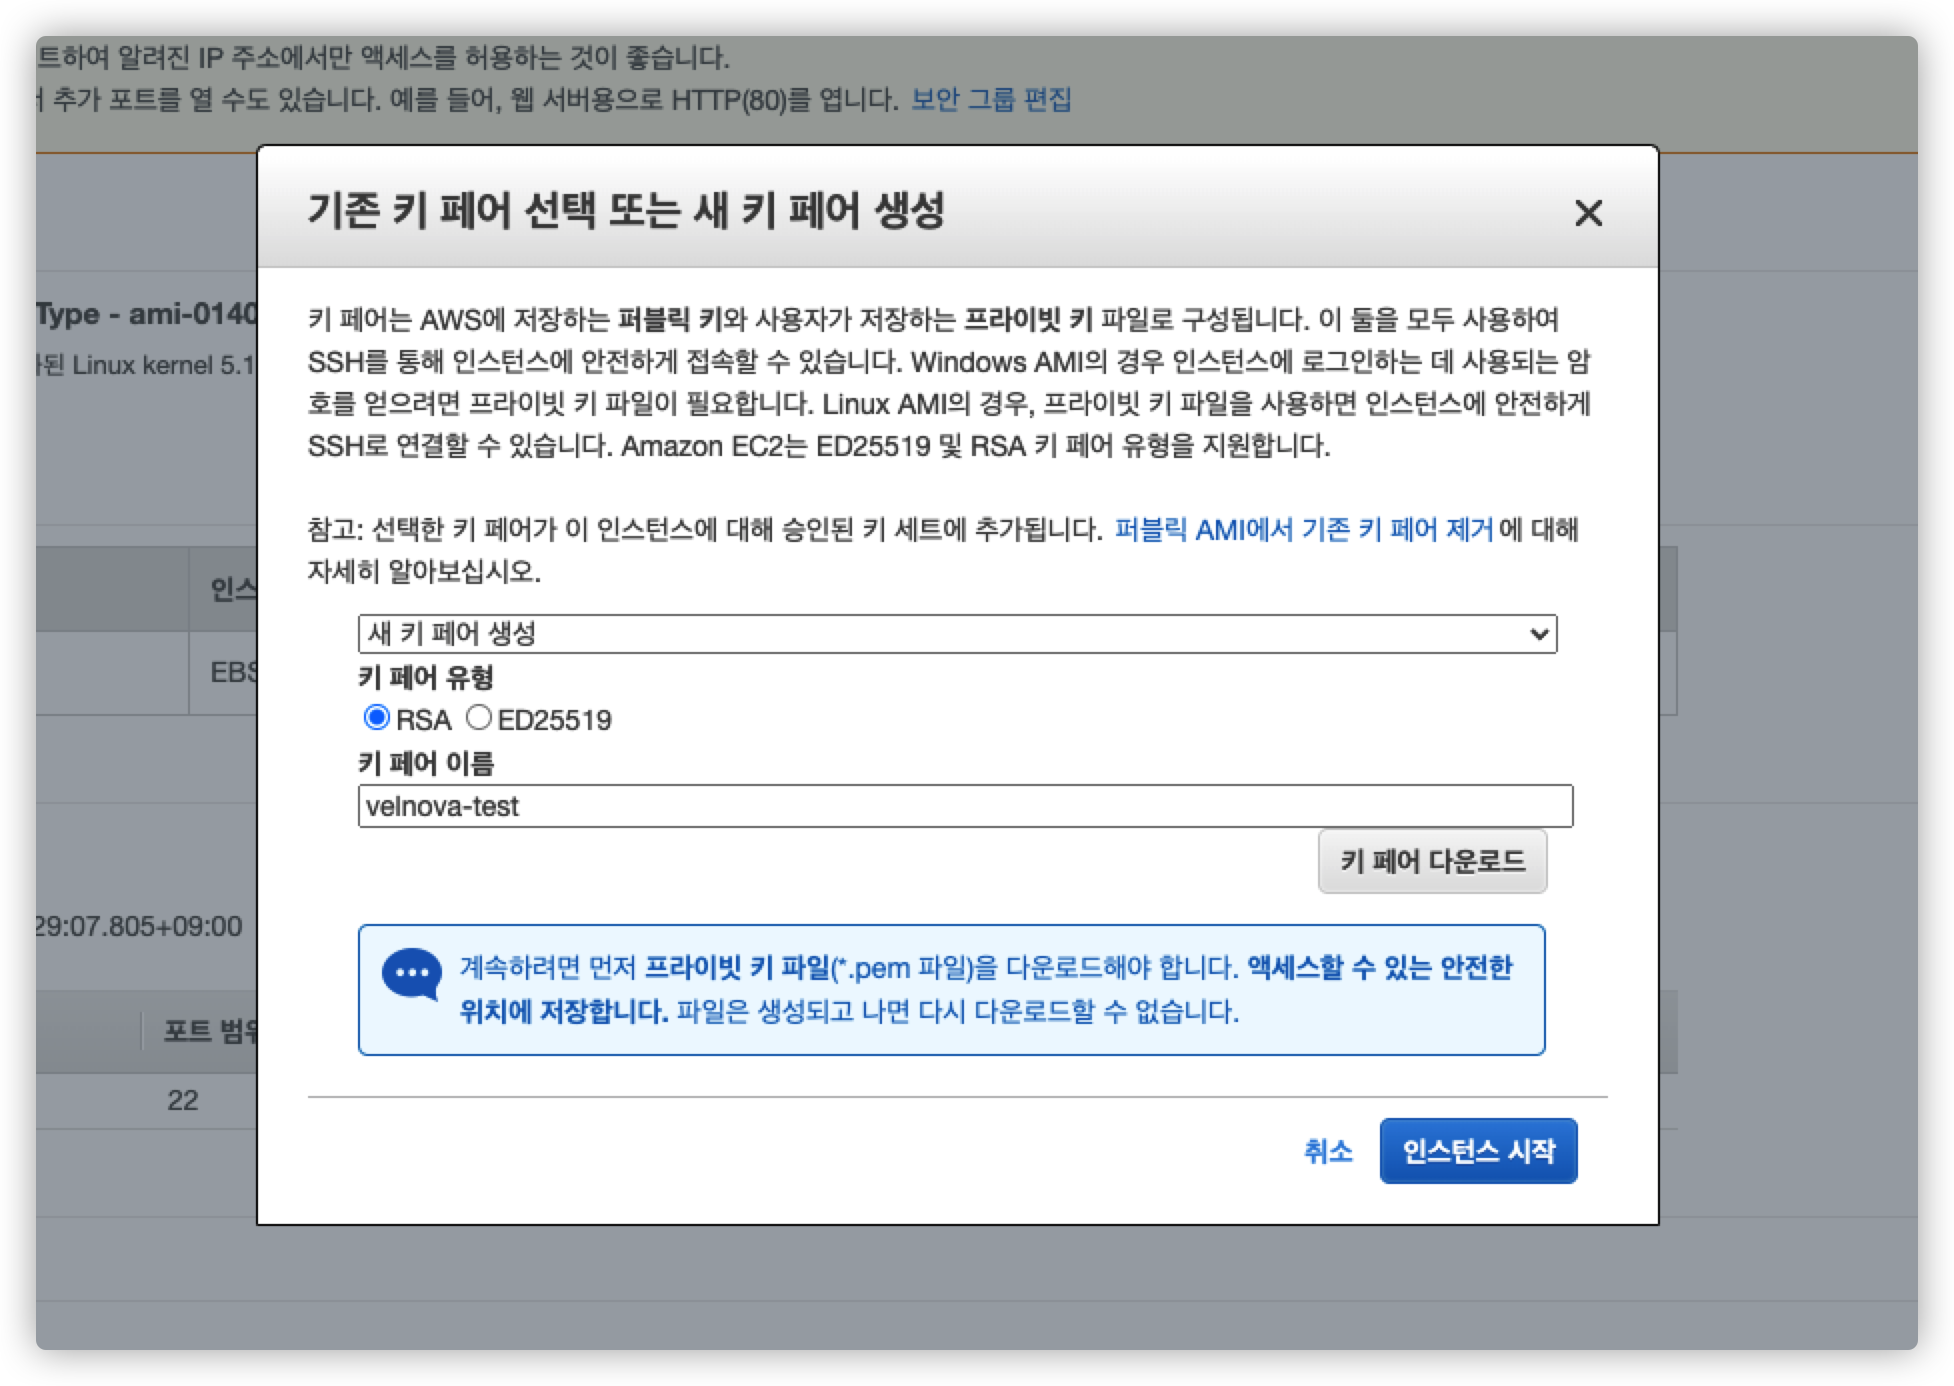Click the blue .pem download notice box
1954x1386 pixels.
coord(950,990)
